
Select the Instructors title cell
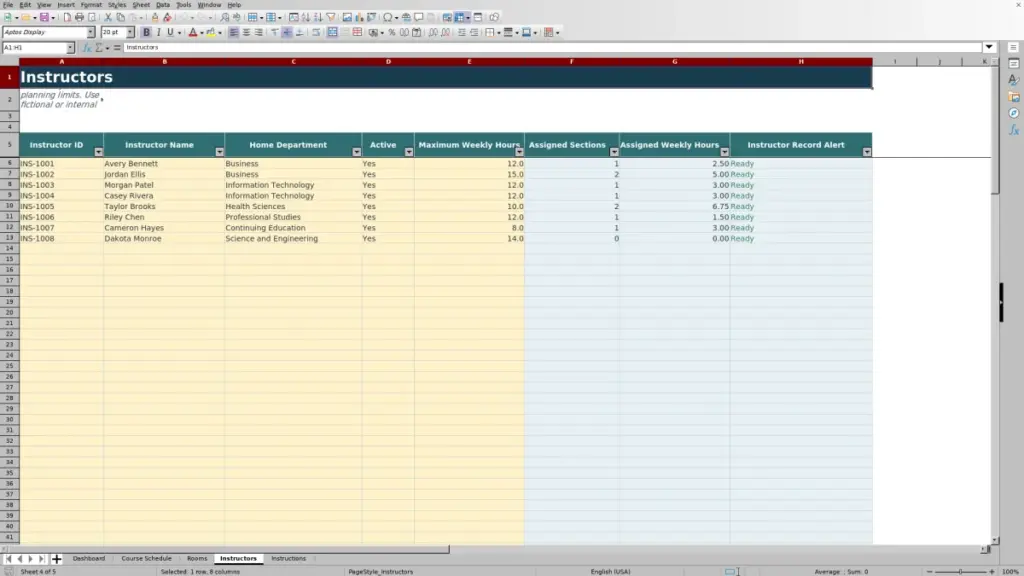coord(445,77)
